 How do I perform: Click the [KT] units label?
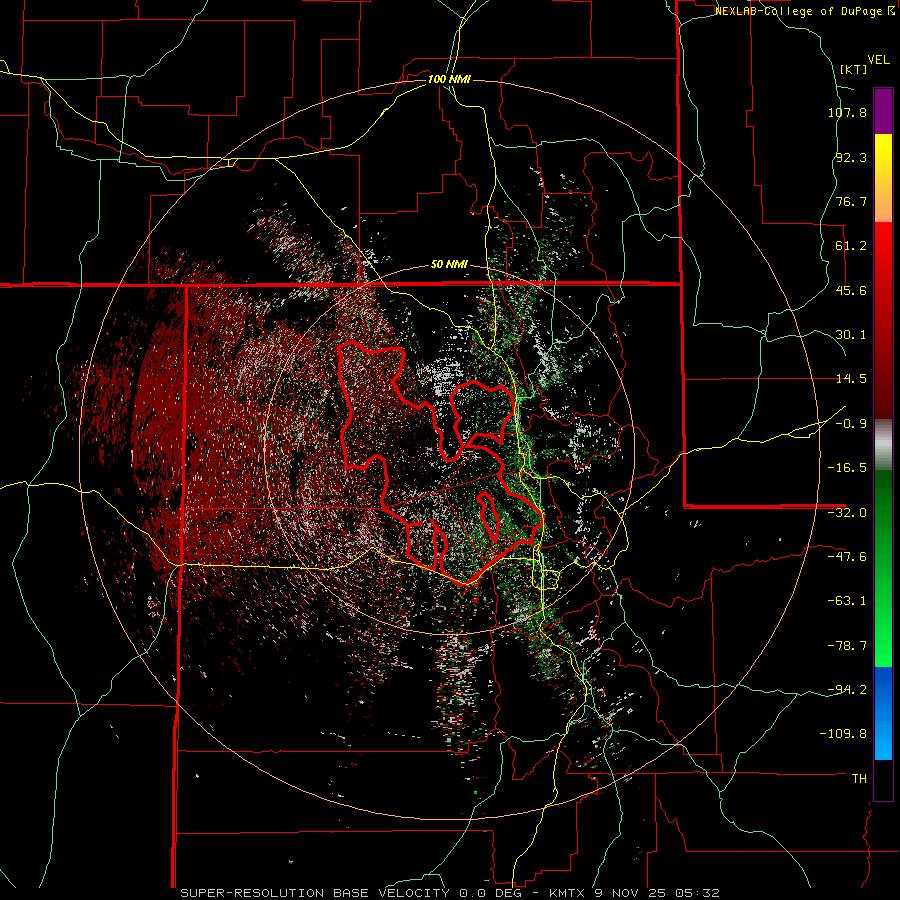pyautogui.click(x=854, y=69)
